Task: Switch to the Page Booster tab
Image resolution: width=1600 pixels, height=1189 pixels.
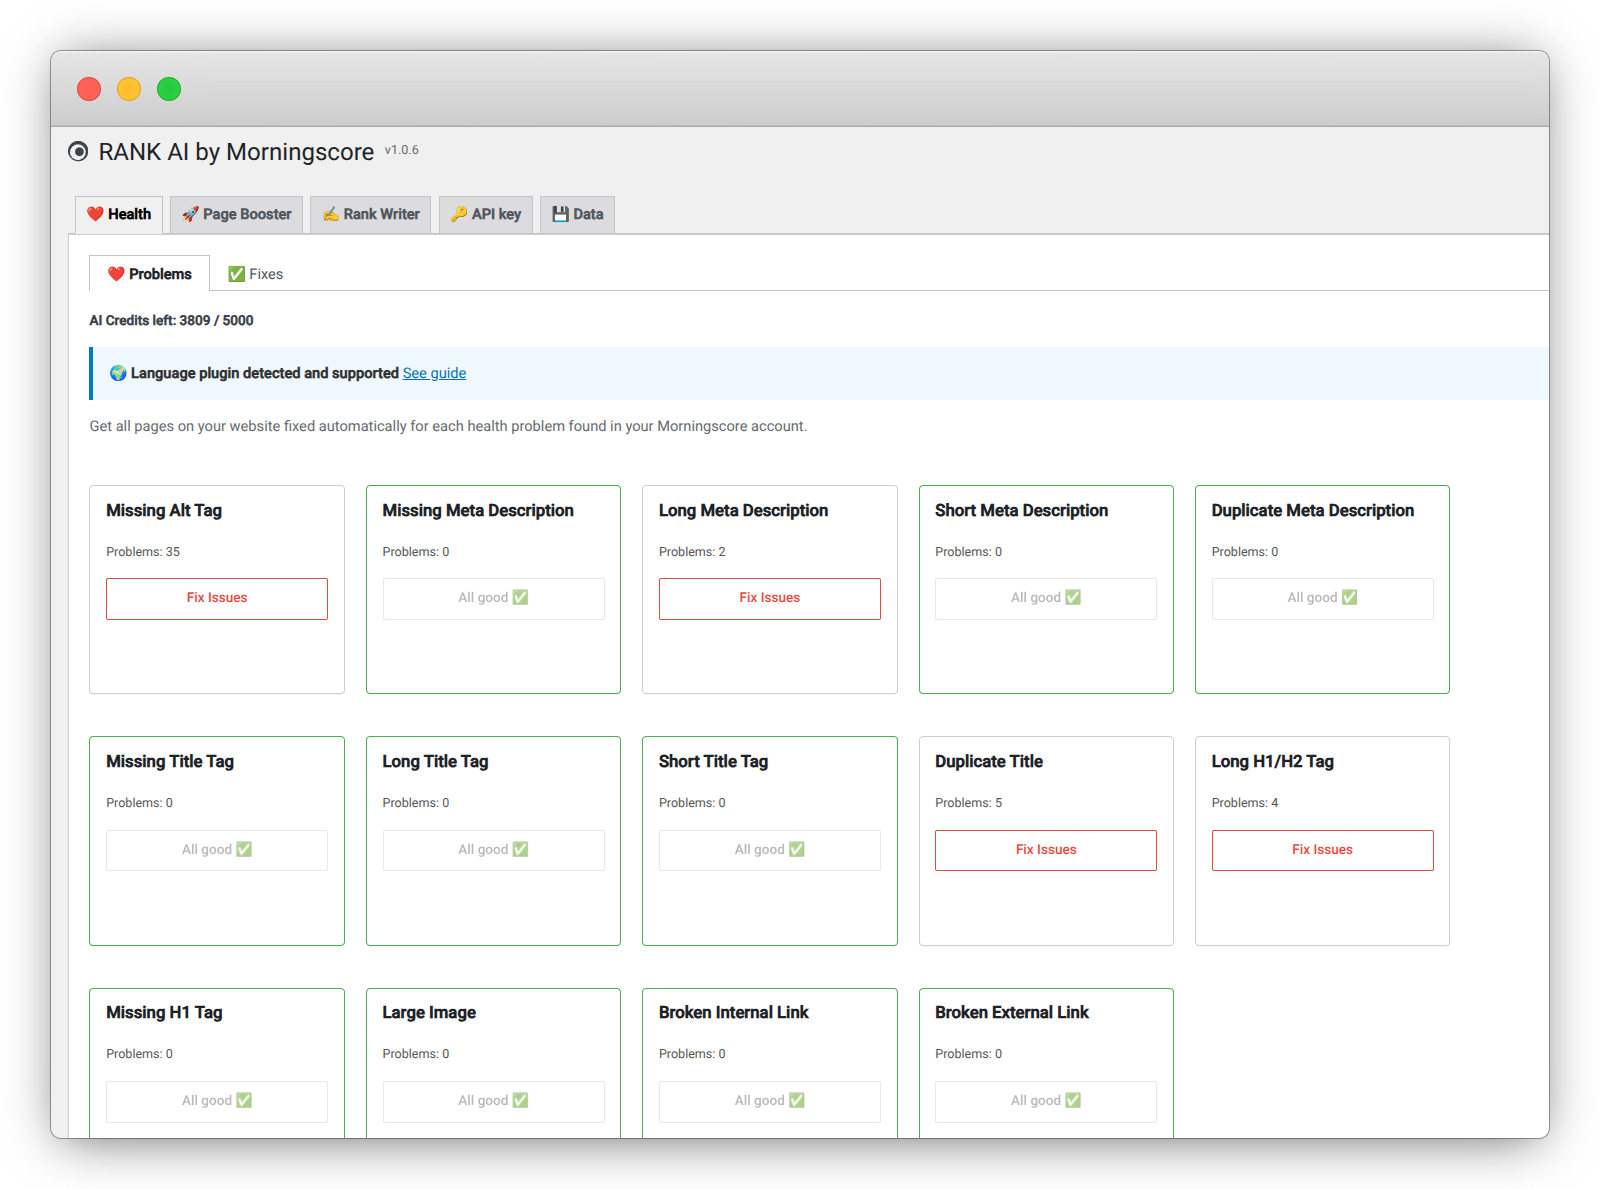Action: [x=237, y=214]
